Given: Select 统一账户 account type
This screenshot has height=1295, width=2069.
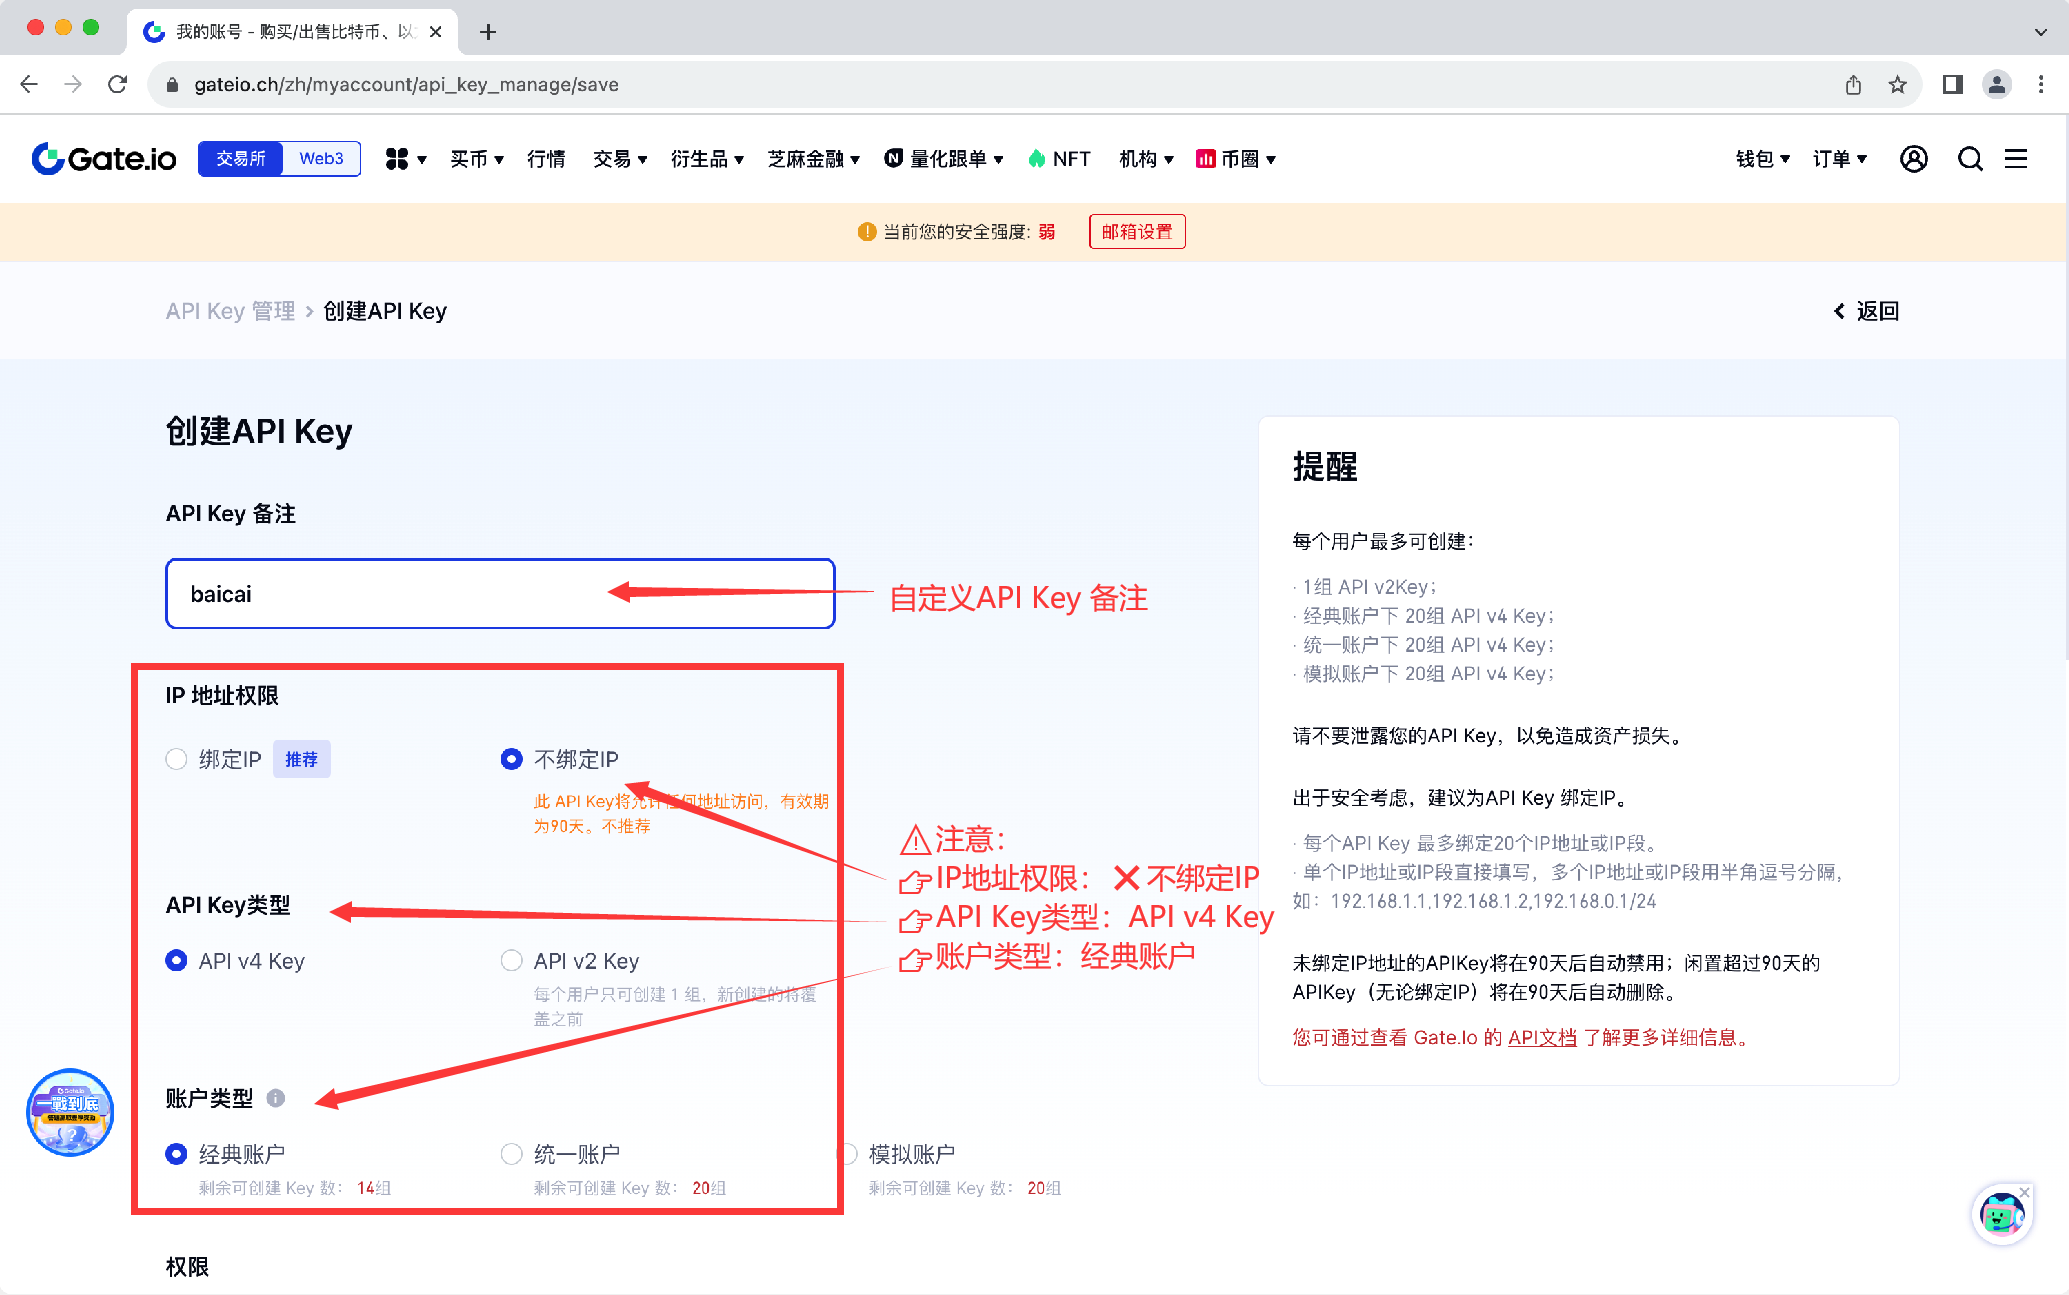Looking at the screenshot, I should tap(511, 1154).
